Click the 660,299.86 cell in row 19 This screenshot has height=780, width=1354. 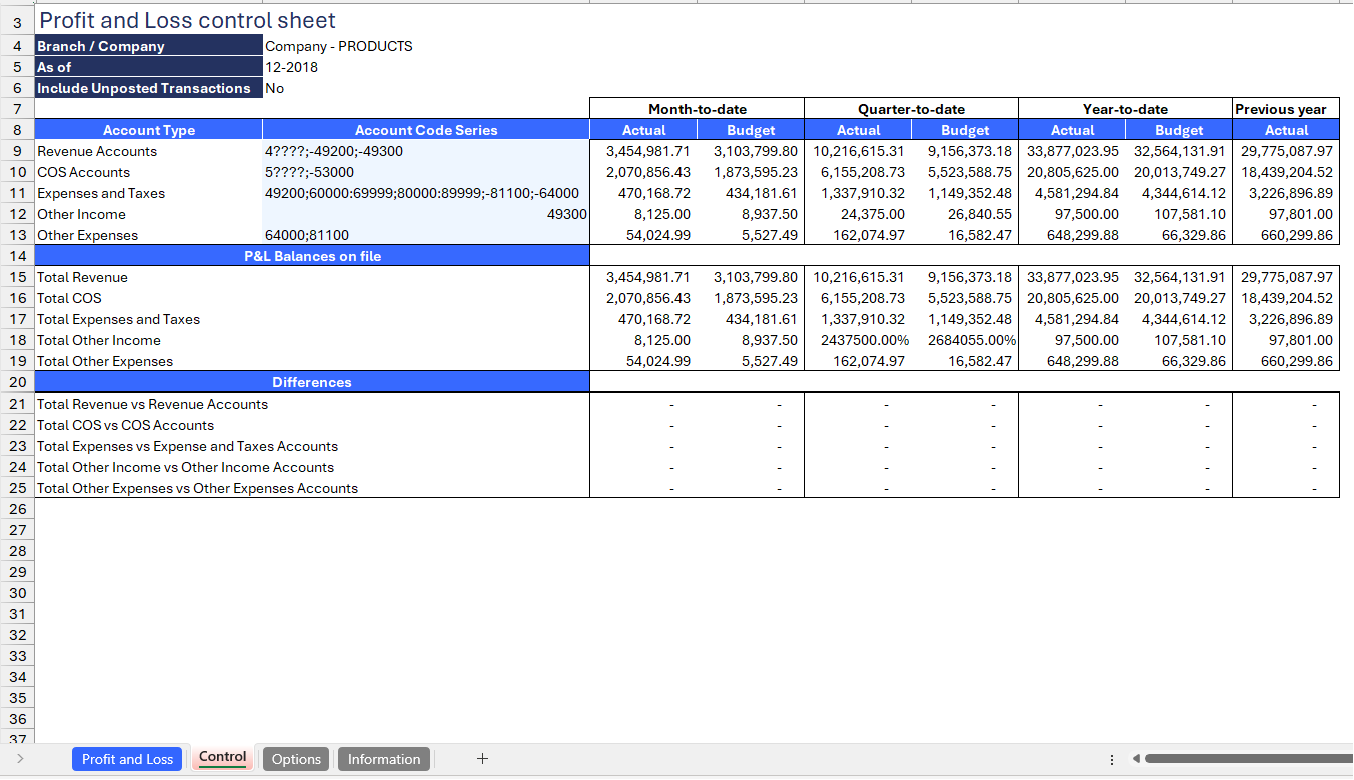pyautogui.click(x=1286, y=361)
